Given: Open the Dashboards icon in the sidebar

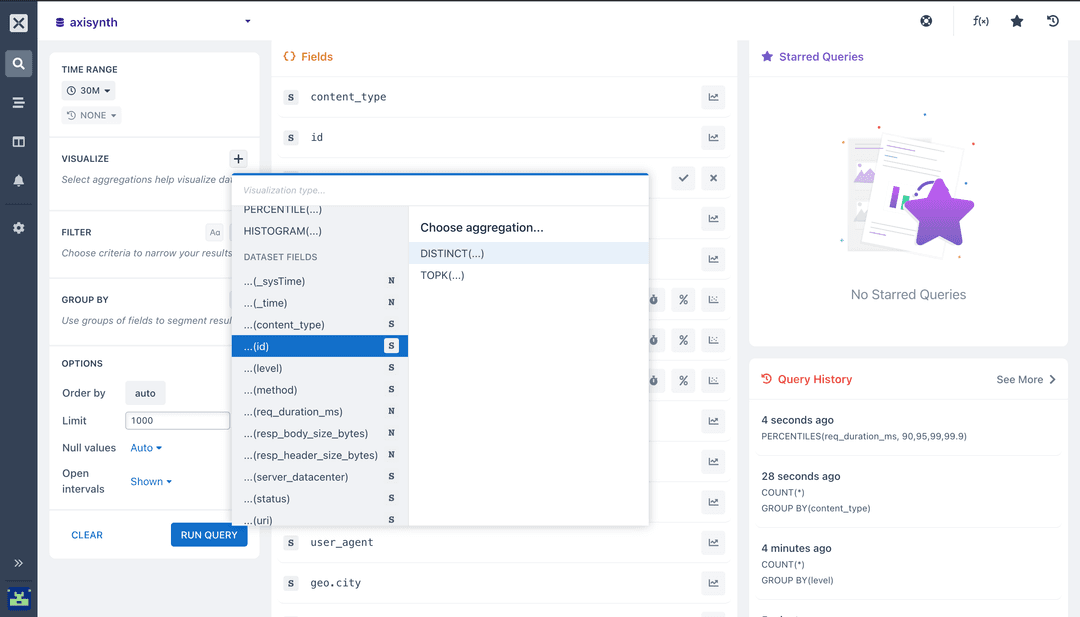Looking at the screenshot, I should pos(18,141).
